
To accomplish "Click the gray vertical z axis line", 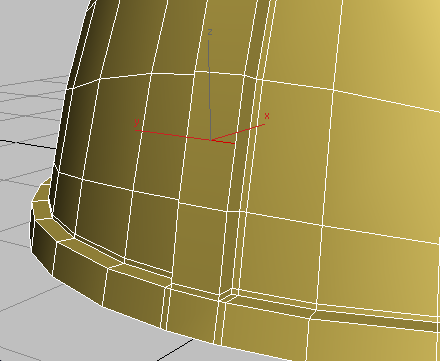I will [x=209, y=88].
